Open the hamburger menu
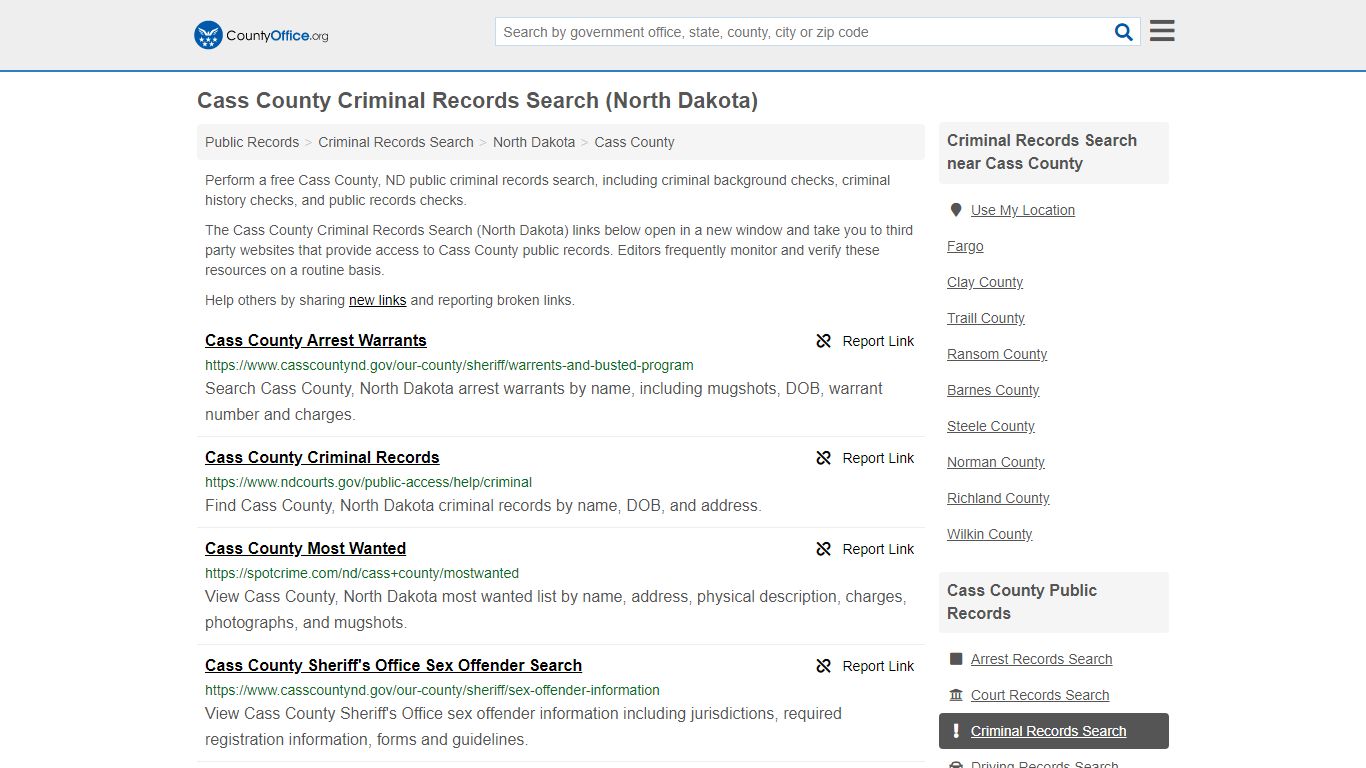Viewport: 1366px width, 768px height. (1162, 31)
